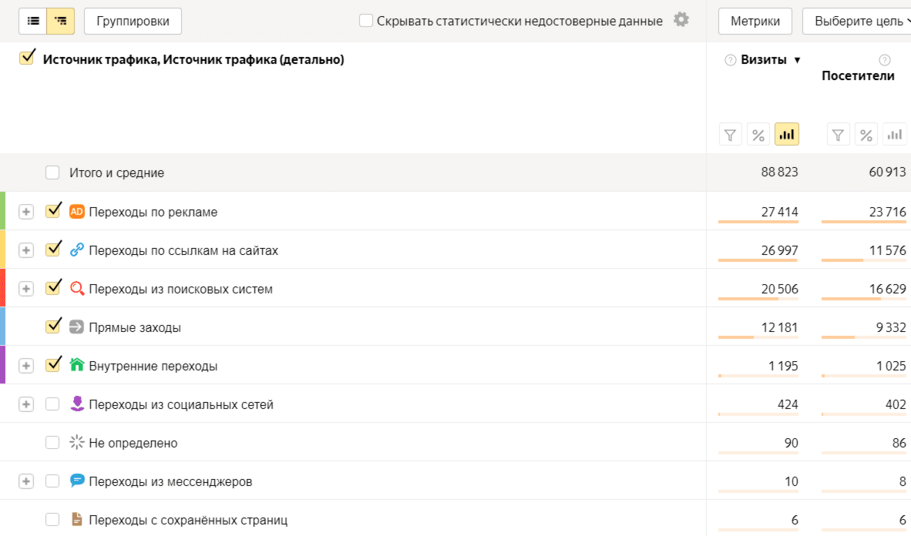The height and width of the screenshot is (536, 911).
Task: Expand Переходы по рекламе row
Action: click(26, 212)
